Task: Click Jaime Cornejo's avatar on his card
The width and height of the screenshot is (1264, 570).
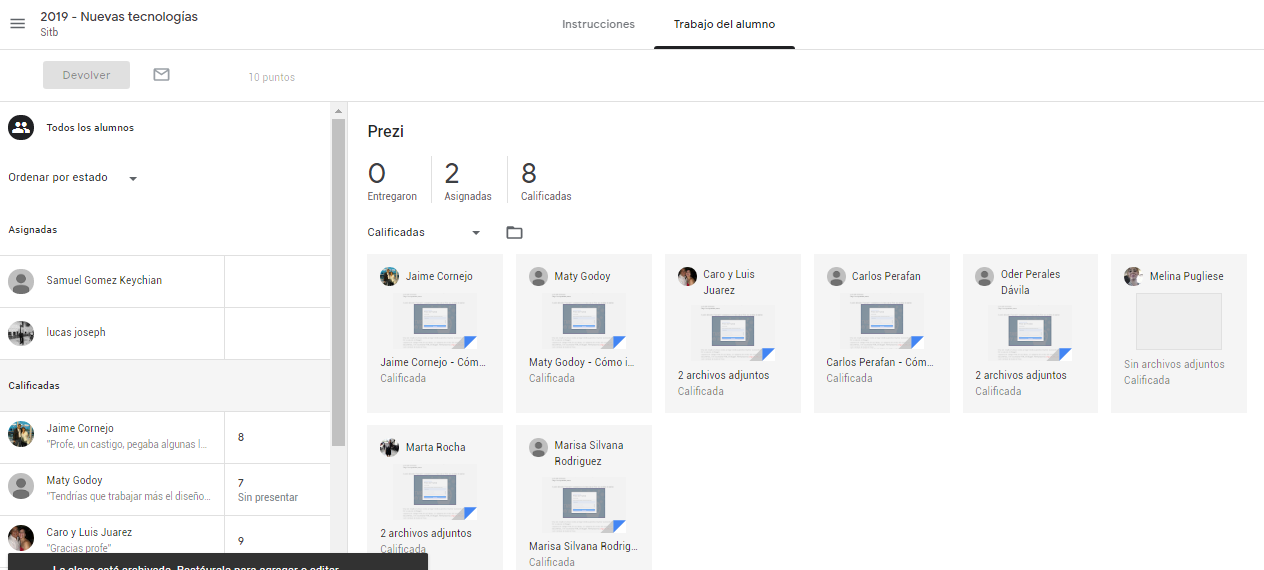Action: 390,276
